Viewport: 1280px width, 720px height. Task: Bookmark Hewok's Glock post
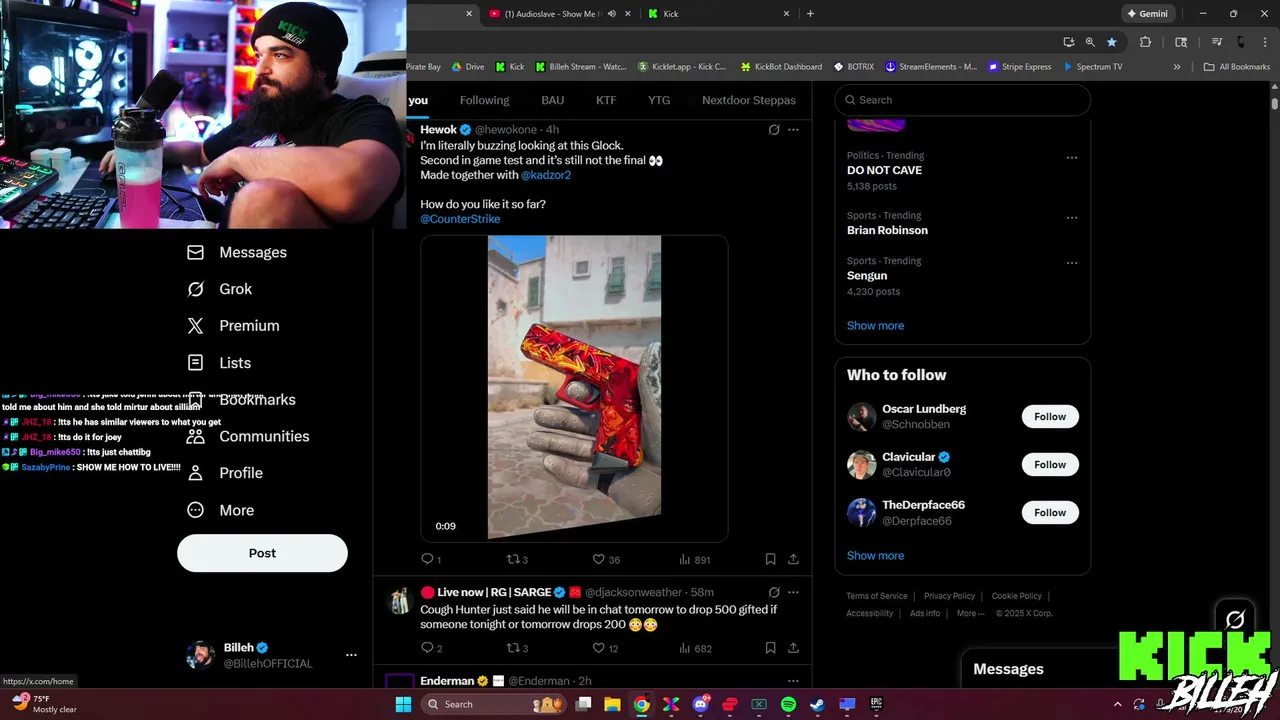pos(770,560)
